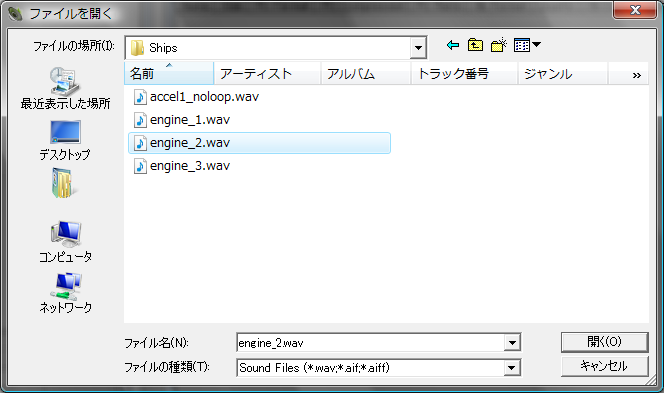664x393 pixels.
Task: Click the engine_1.wav file icon
Action: 140,120
